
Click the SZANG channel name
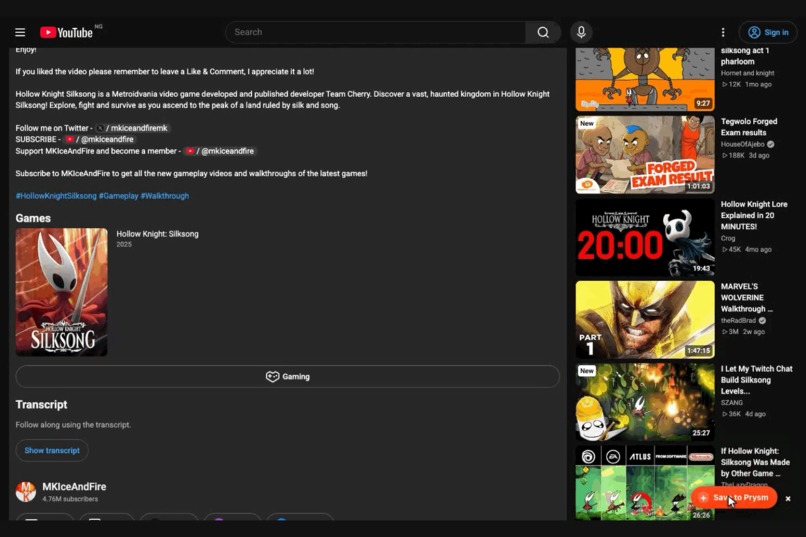[x=731, y=403]
